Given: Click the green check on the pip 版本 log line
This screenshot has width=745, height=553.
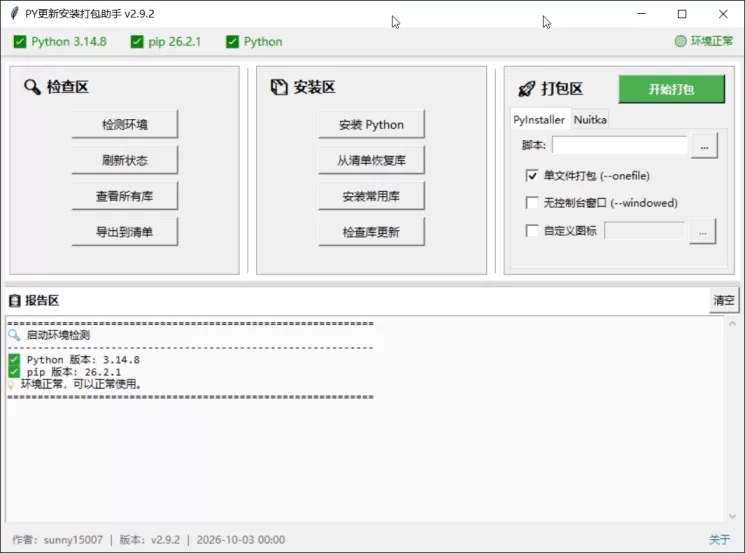Looking at the screenshot, I should point(14,371).
